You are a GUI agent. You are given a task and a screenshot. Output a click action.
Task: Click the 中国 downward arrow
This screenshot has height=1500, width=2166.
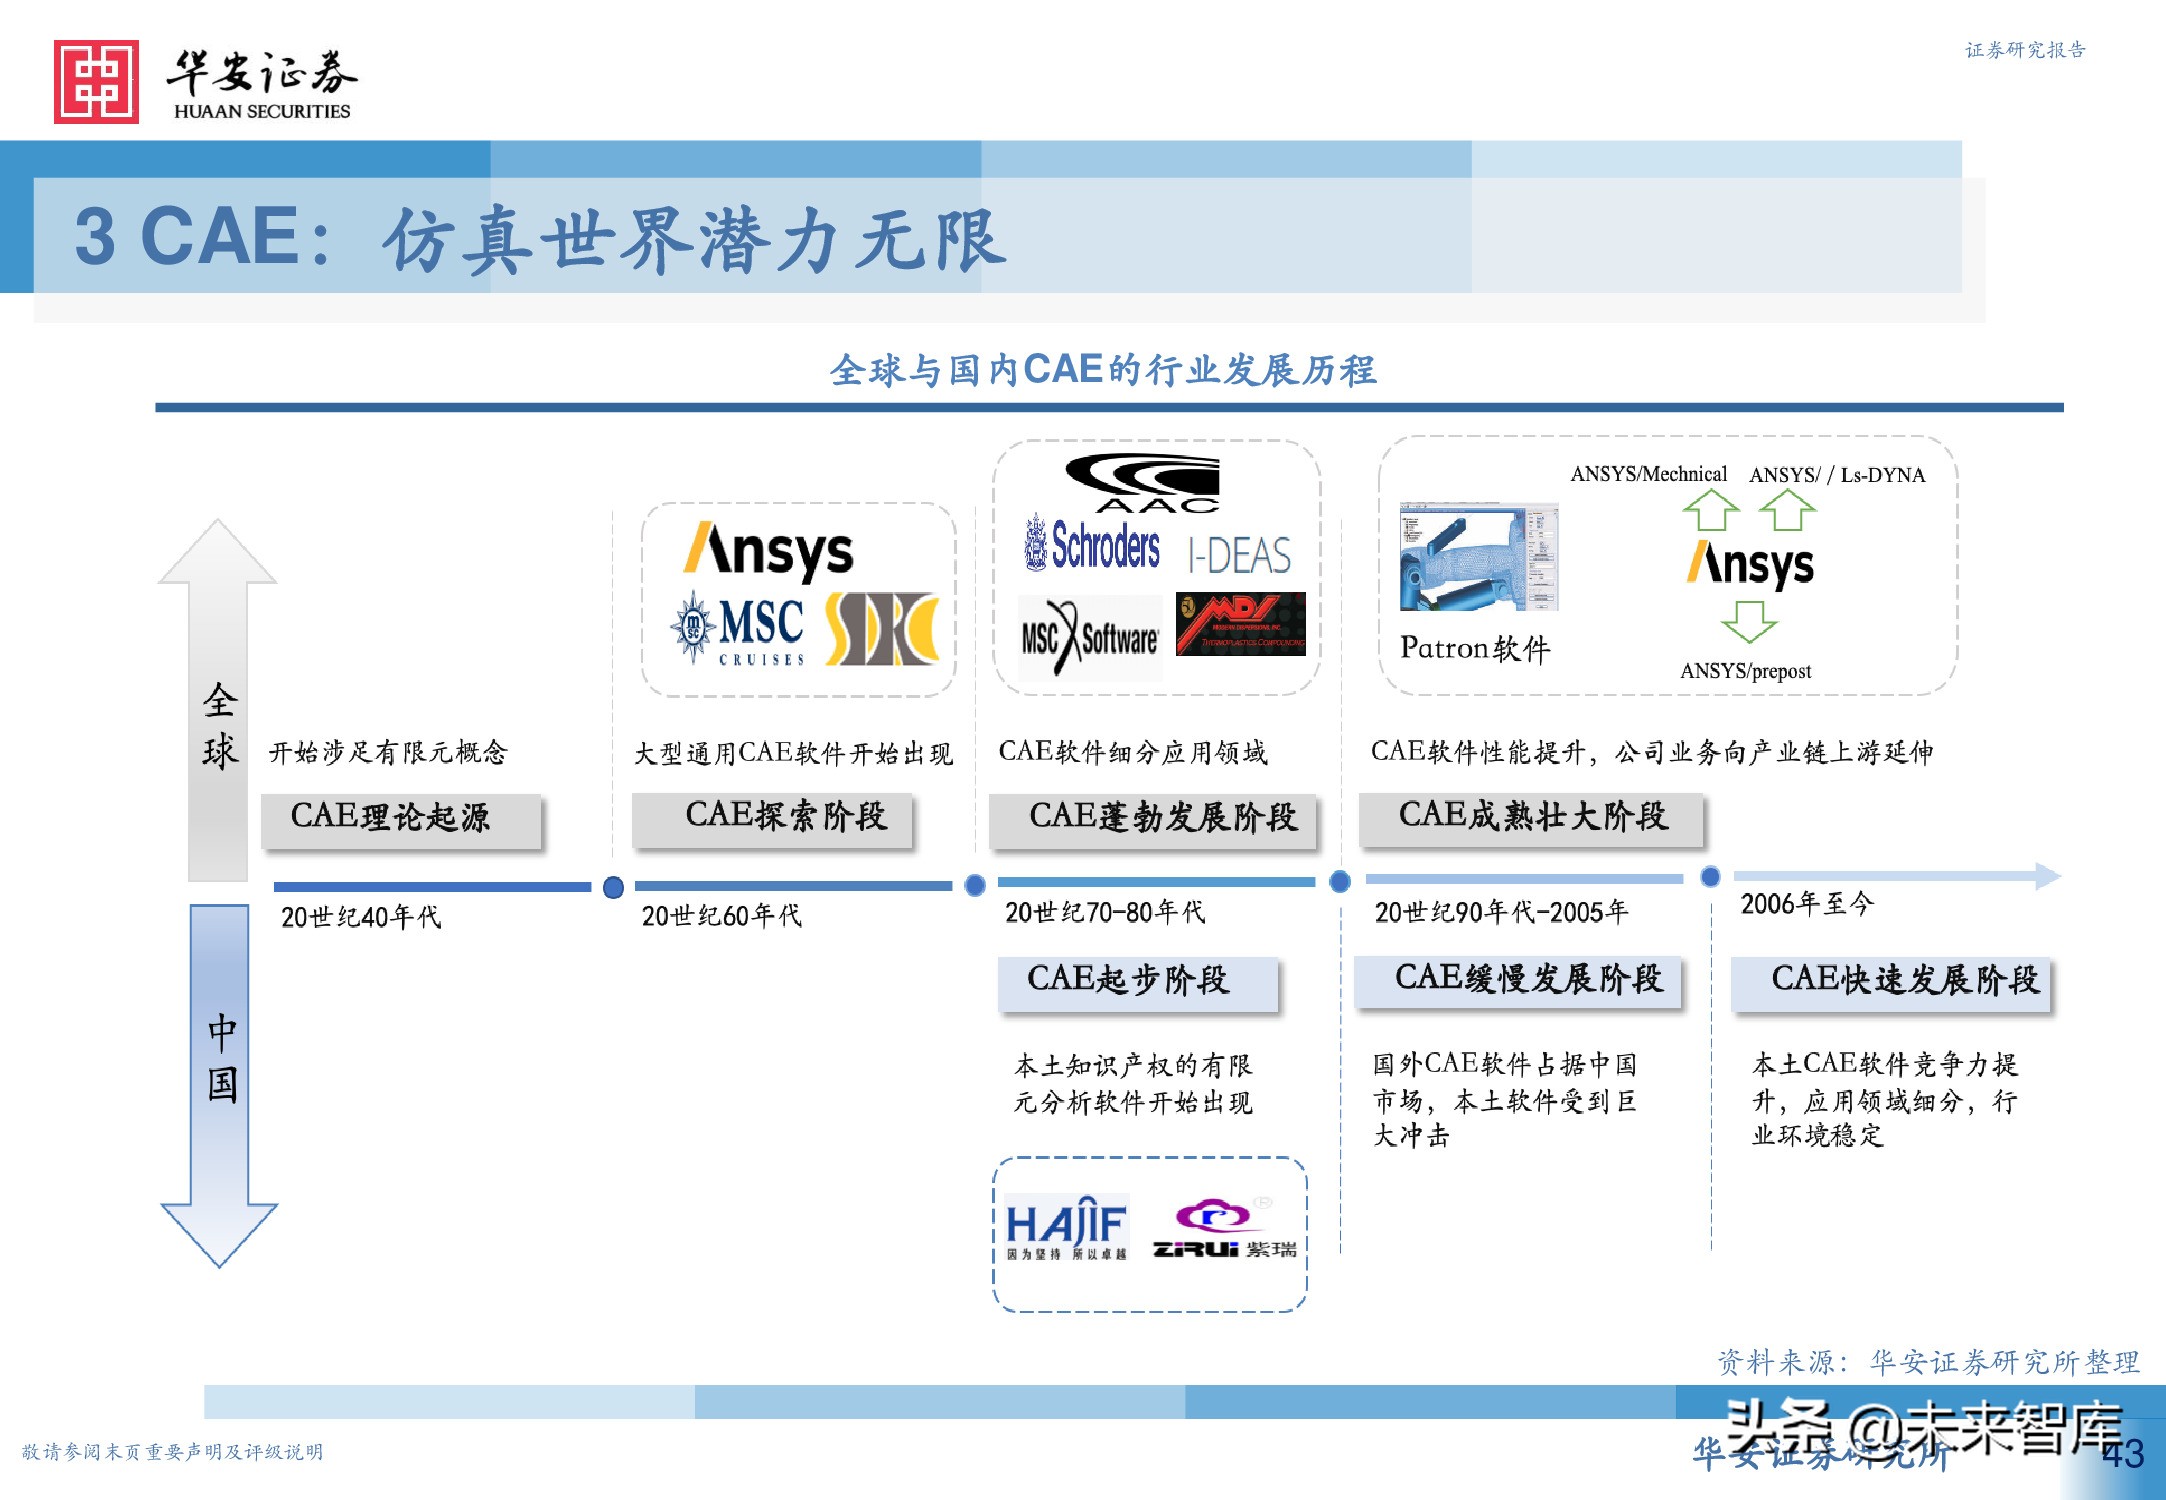[219, 1086]
